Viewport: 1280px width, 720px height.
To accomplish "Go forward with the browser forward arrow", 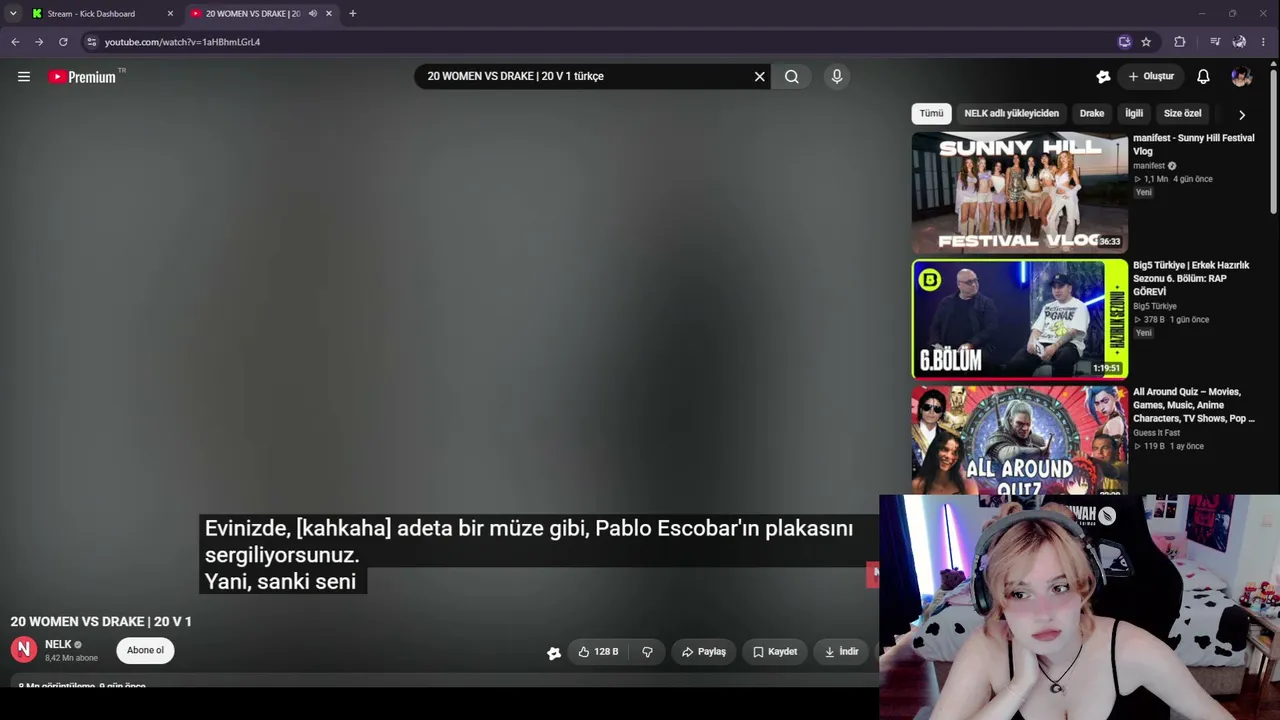I will 39,42.
